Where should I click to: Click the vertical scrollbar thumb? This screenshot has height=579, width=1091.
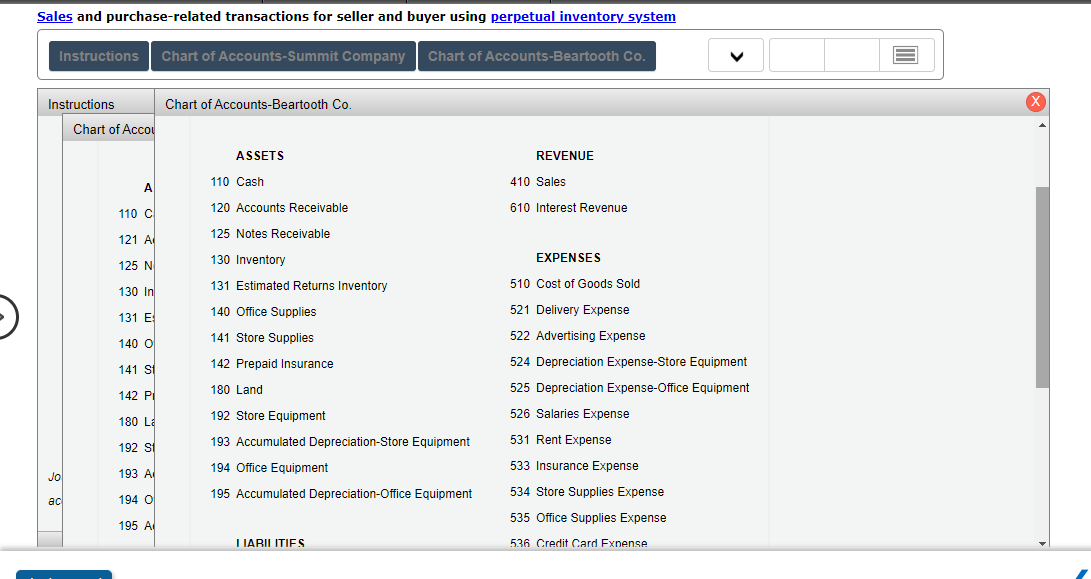point(1042,287)
